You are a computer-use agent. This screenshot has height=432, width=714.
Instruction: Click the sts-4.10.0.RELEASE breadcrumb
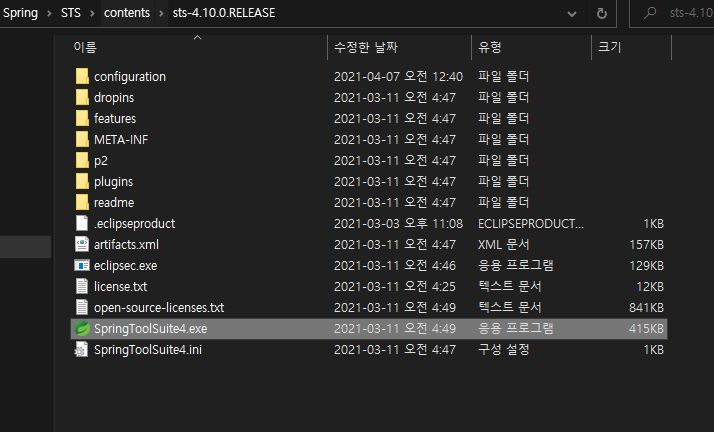coord(224,13)
